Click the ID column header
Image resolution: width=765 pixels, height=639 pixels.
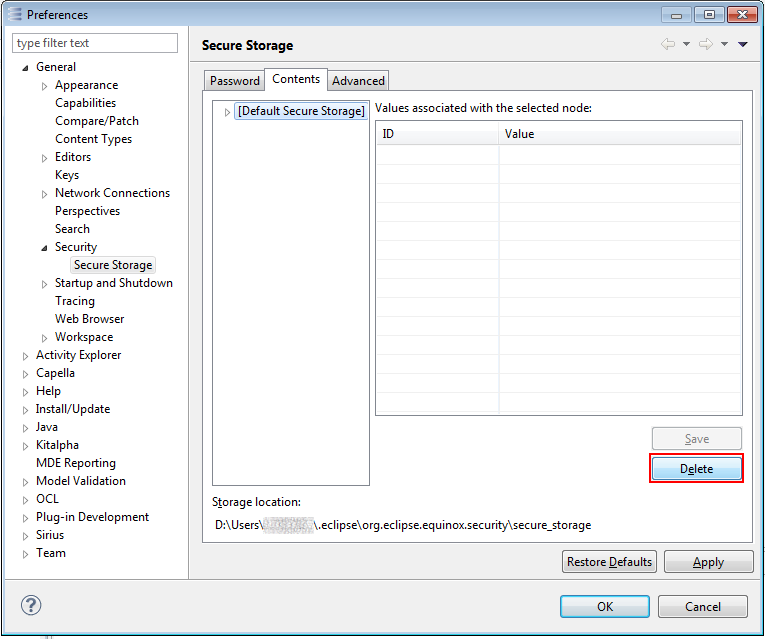point(437,134)
